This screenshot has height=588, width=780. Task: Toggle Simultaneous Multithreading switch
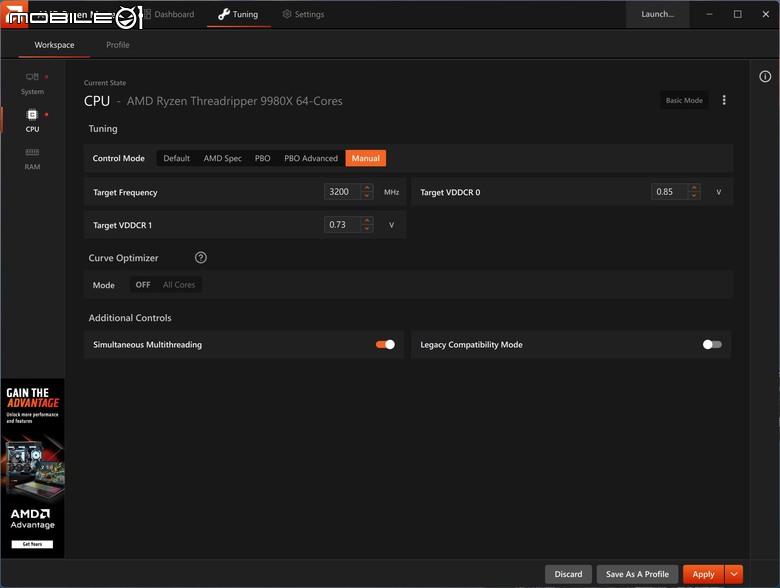386,344
